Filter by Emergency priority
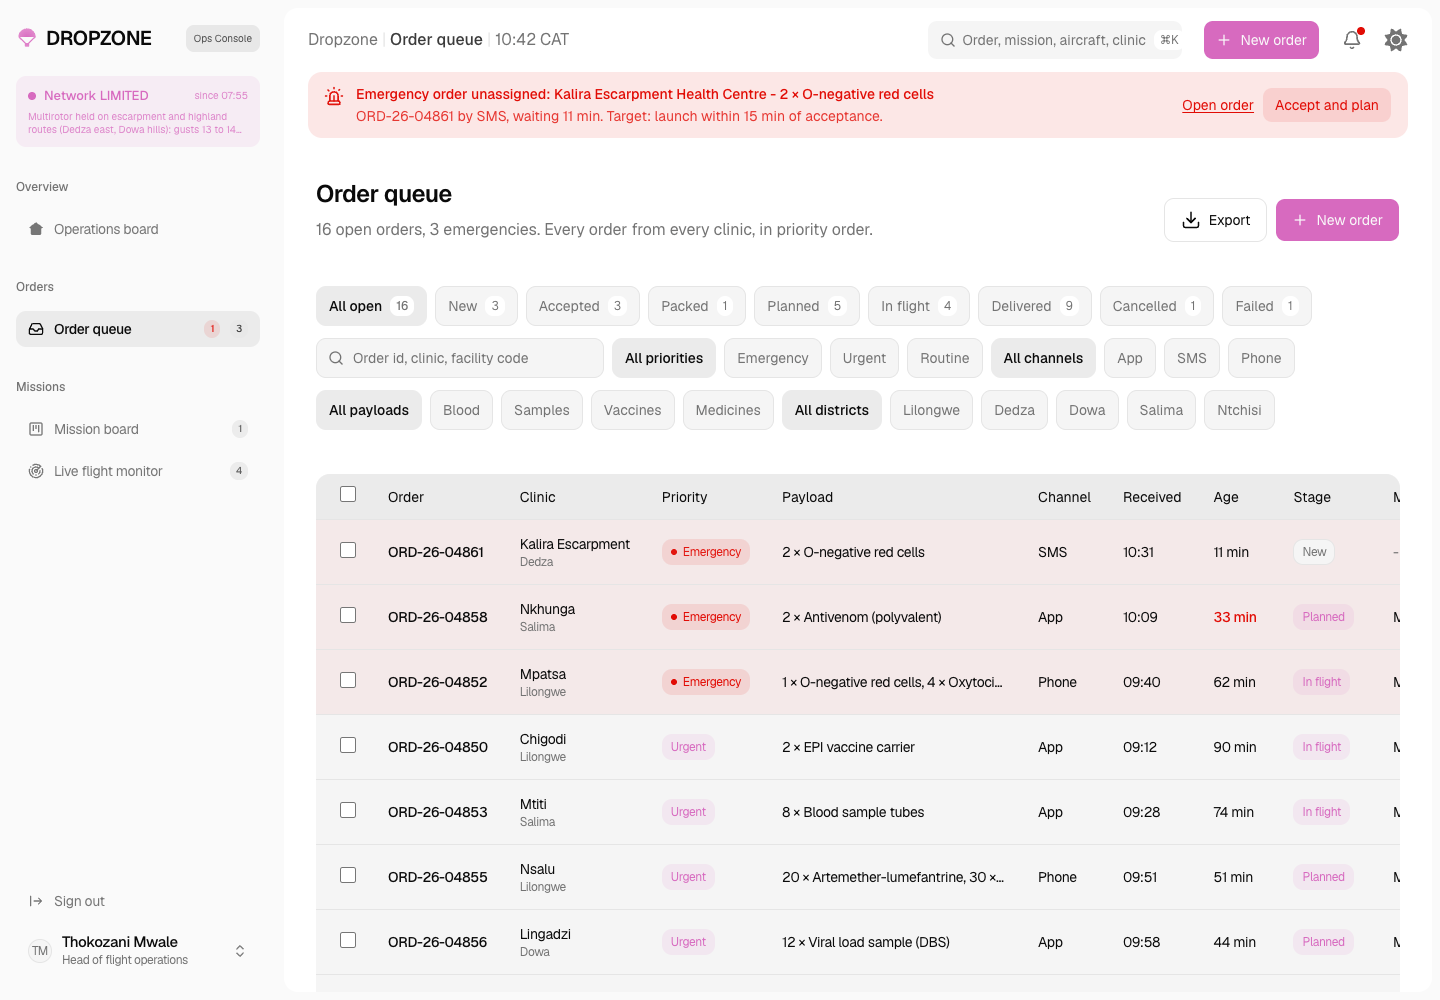 click(773, 358)
